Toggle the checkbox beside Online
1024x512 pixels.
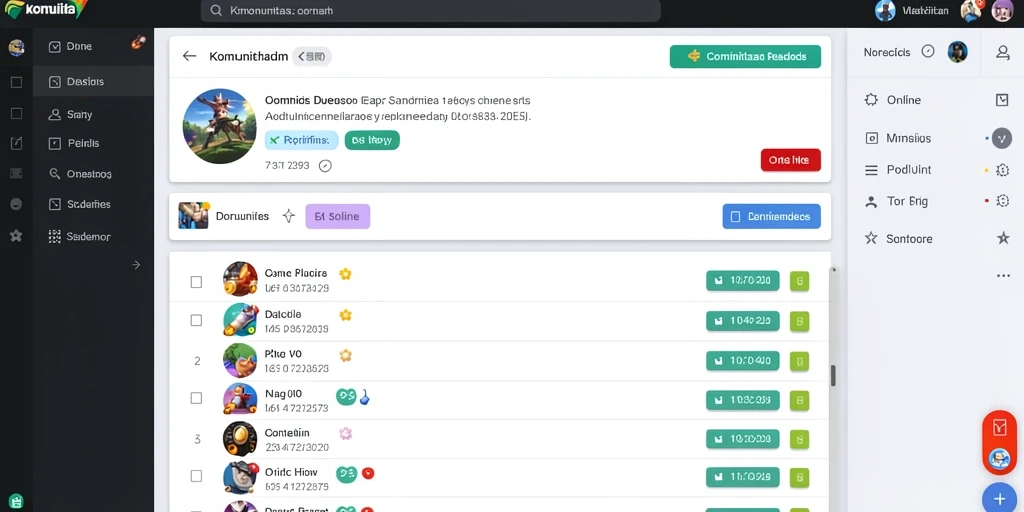1002,100
